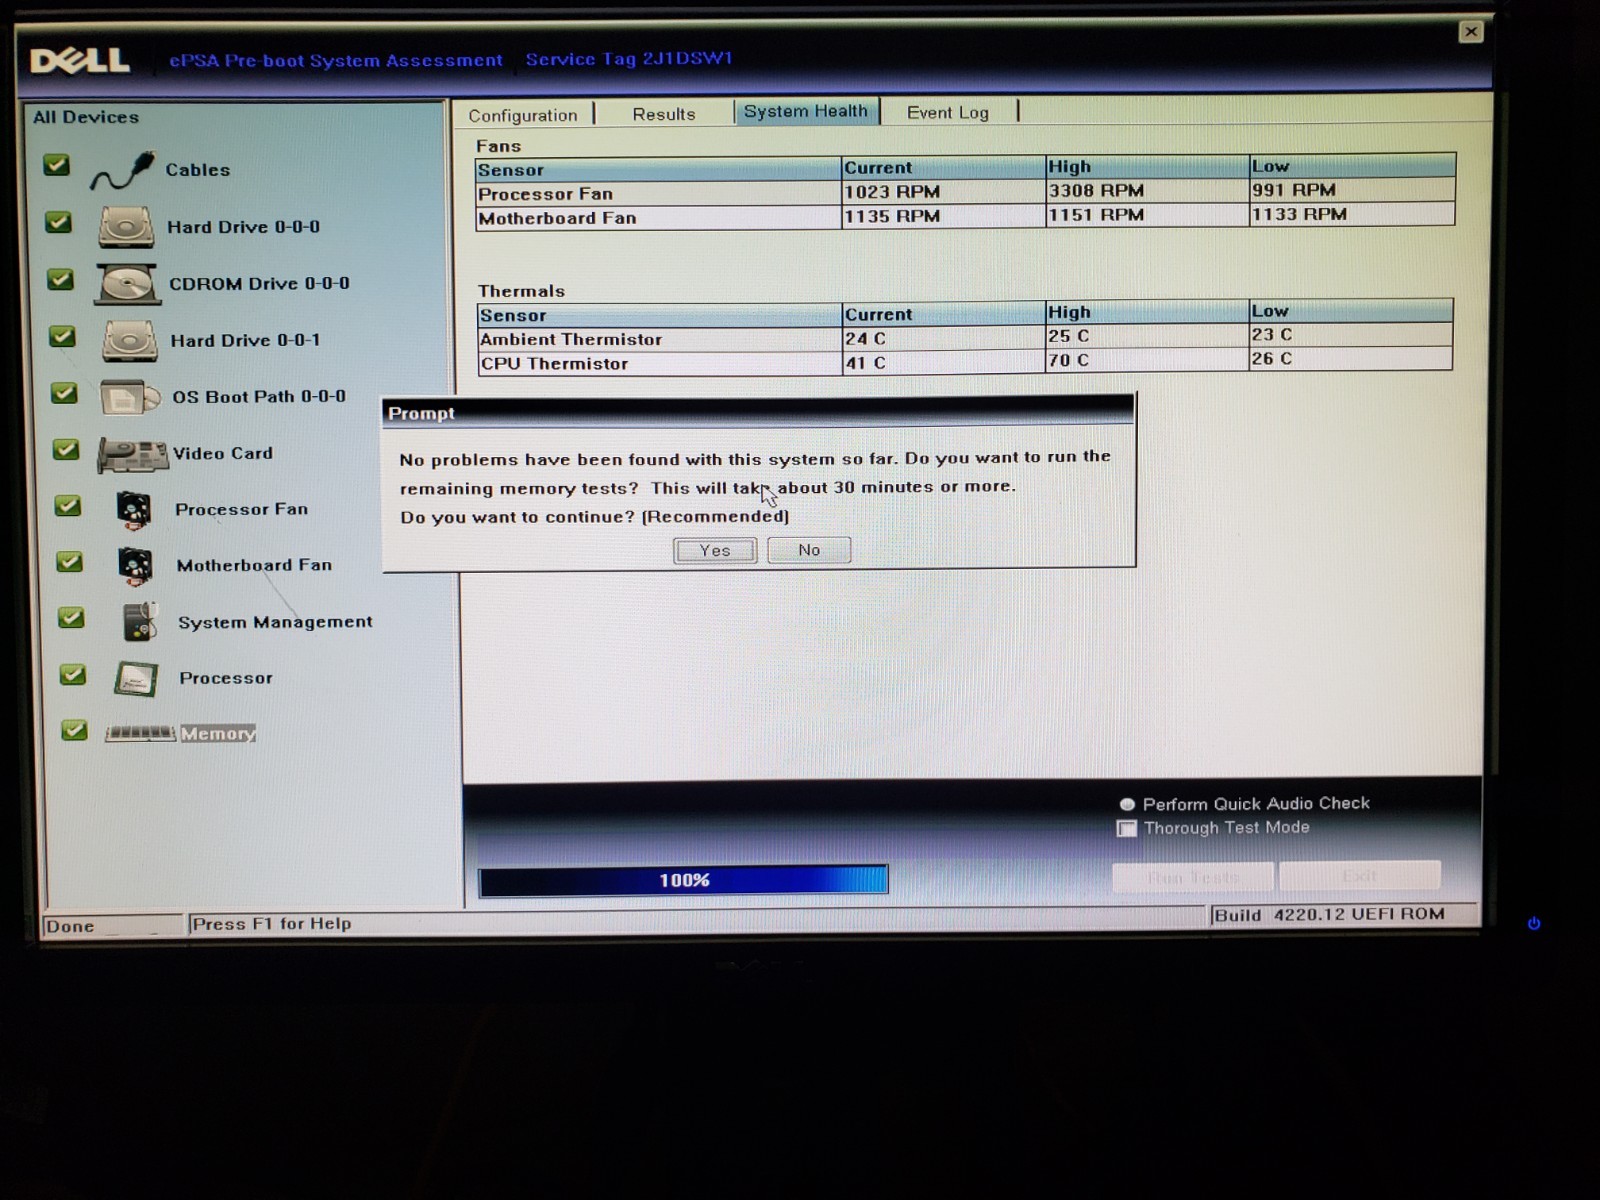Select the Video Card icon
This screenshot has width=1600, height=1200.
(x=132, y=455)
